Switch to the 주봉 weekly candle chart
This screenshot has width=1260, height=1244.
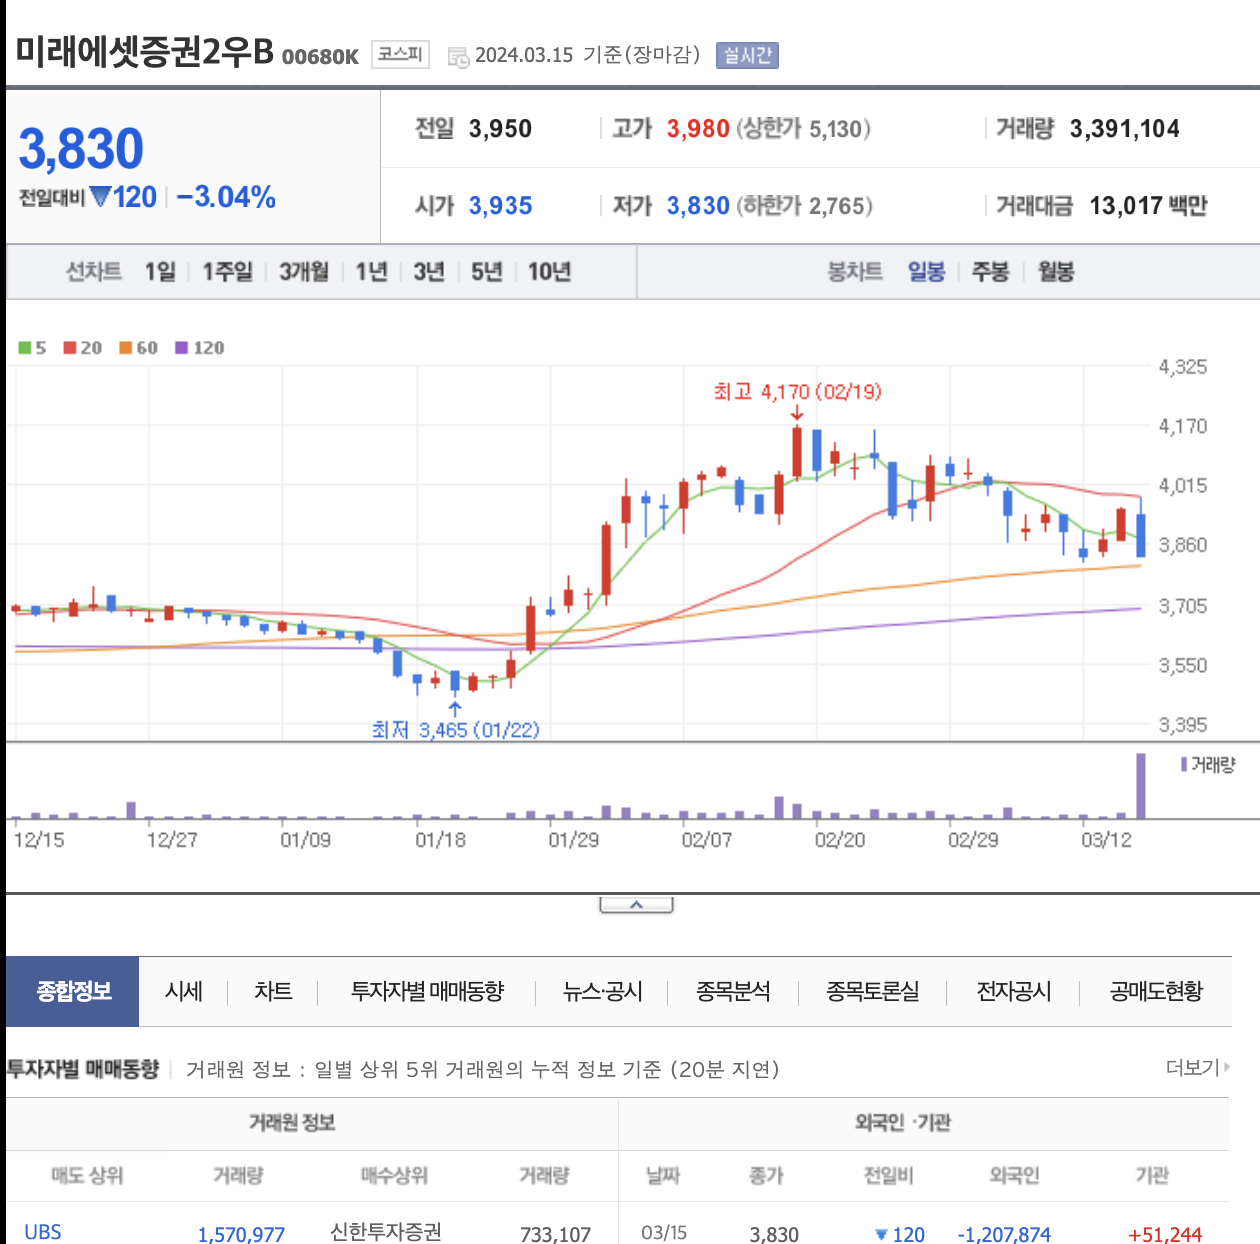click(x=991, y=271)
